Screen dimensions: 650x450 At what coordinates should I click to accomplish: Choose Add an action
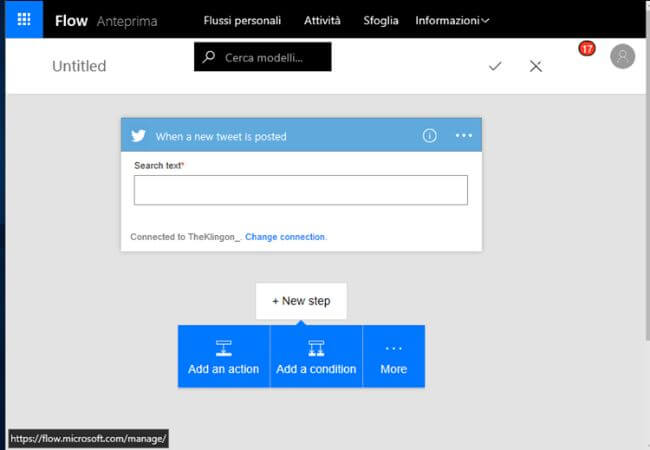point(223,356)
